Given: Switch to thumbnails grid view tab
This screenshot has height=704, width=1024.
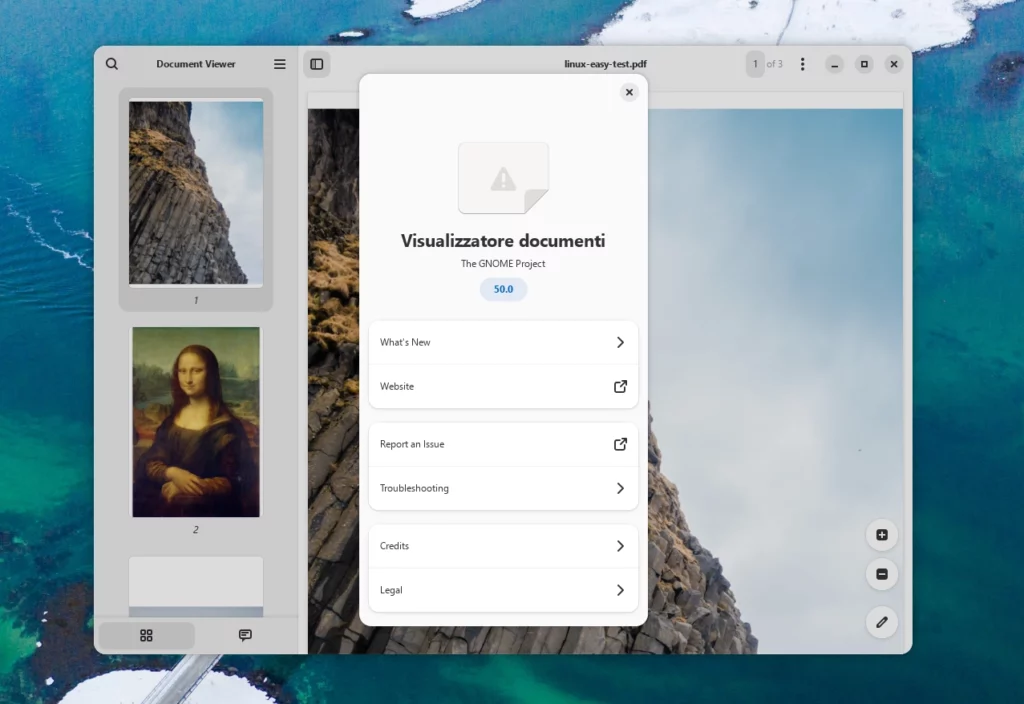Looking at the screenshot, I should [x=146, y=635].
